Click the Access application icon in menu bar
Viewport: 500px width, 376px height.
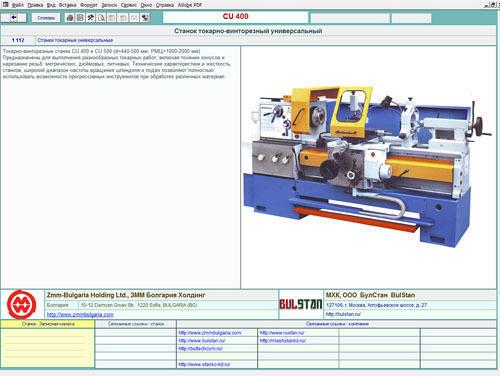[6, 4]
